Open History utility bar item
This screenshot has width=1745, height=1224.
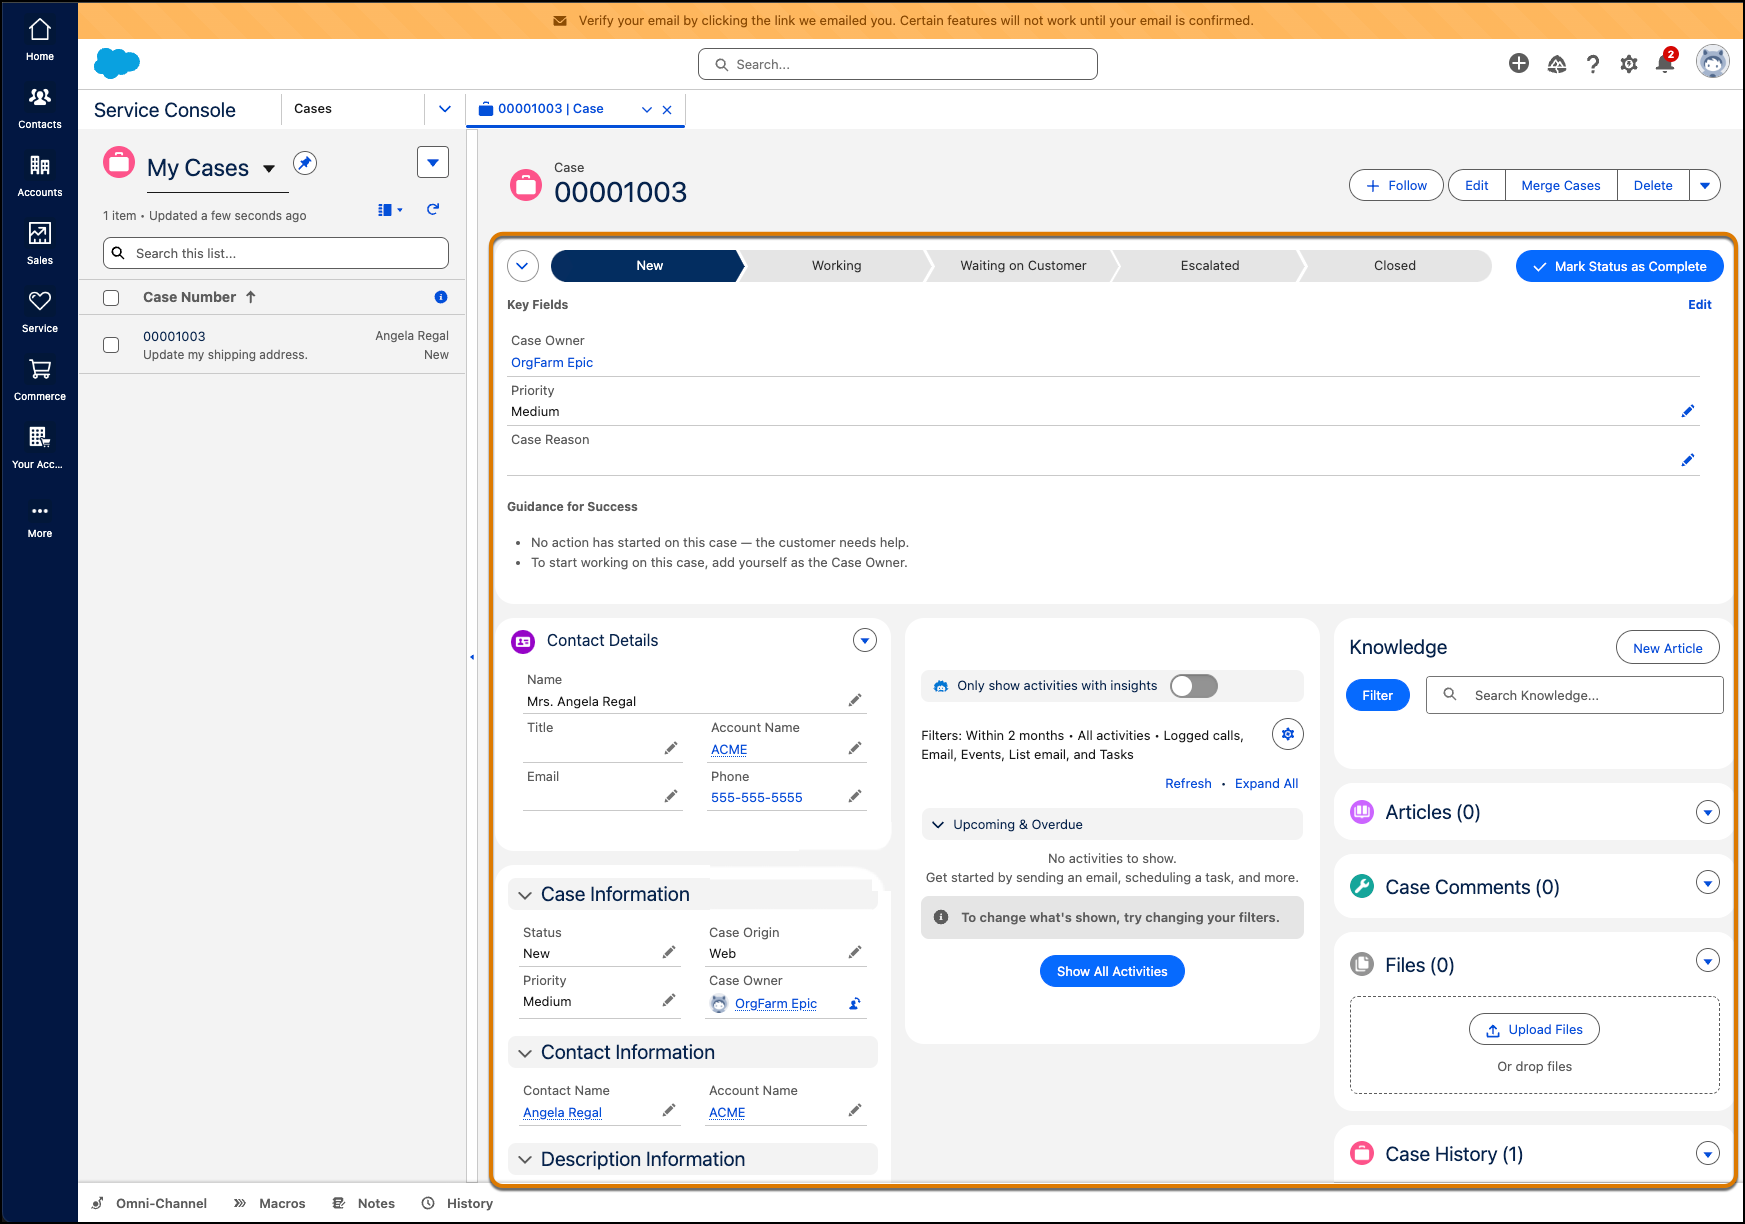[x=457, y=1203]
